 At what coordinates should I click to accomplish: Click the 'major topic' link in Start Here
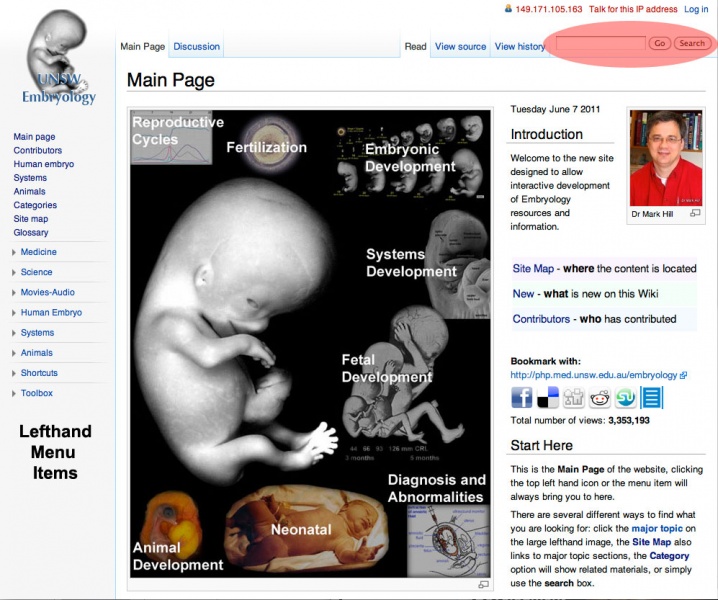click(657, 528)
